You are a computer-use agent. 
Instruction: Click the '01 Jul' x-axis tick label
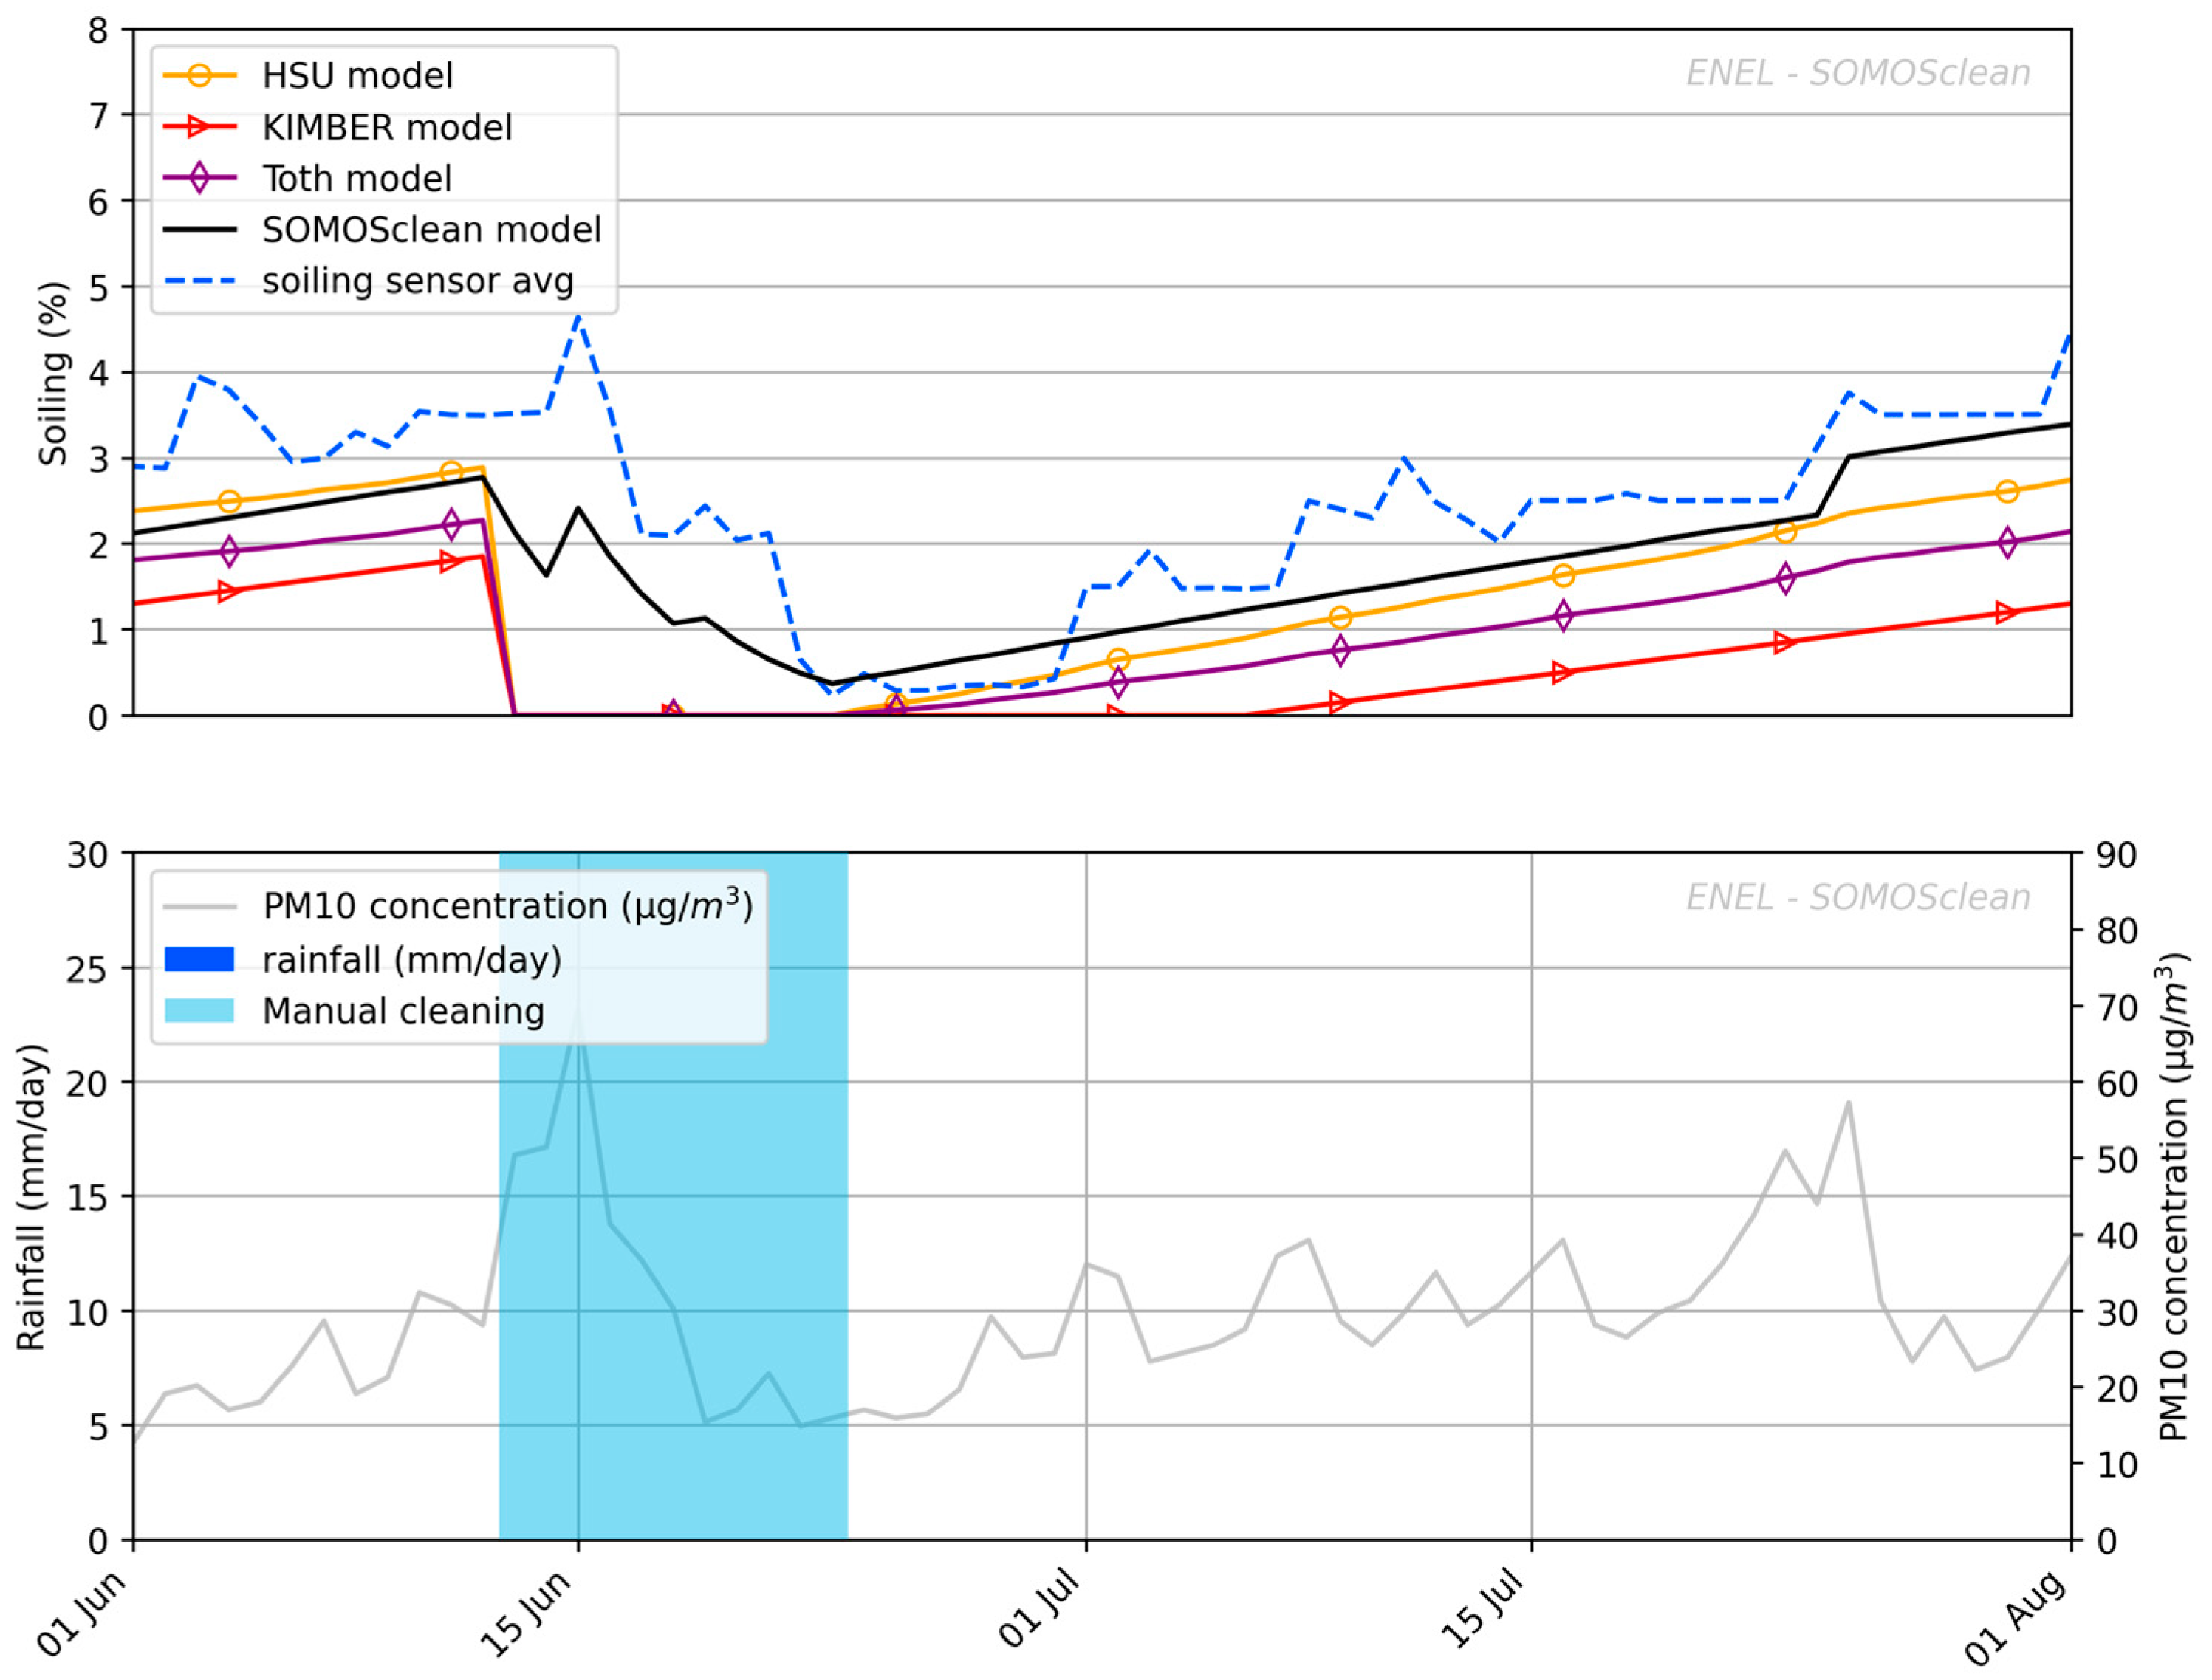click(1040, 1608)
